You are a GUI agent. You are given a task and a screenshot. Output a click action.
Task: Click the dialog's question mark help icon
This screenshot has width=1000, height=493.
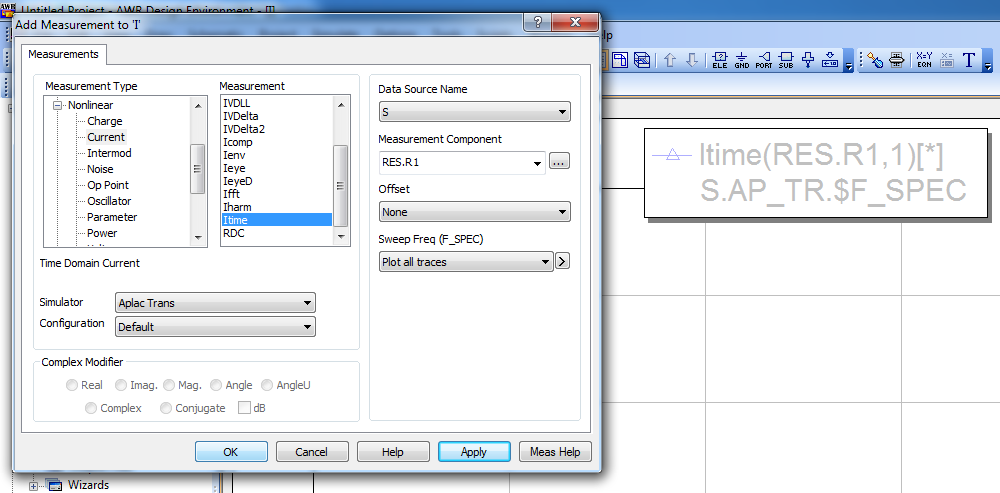tap(538, 22)
